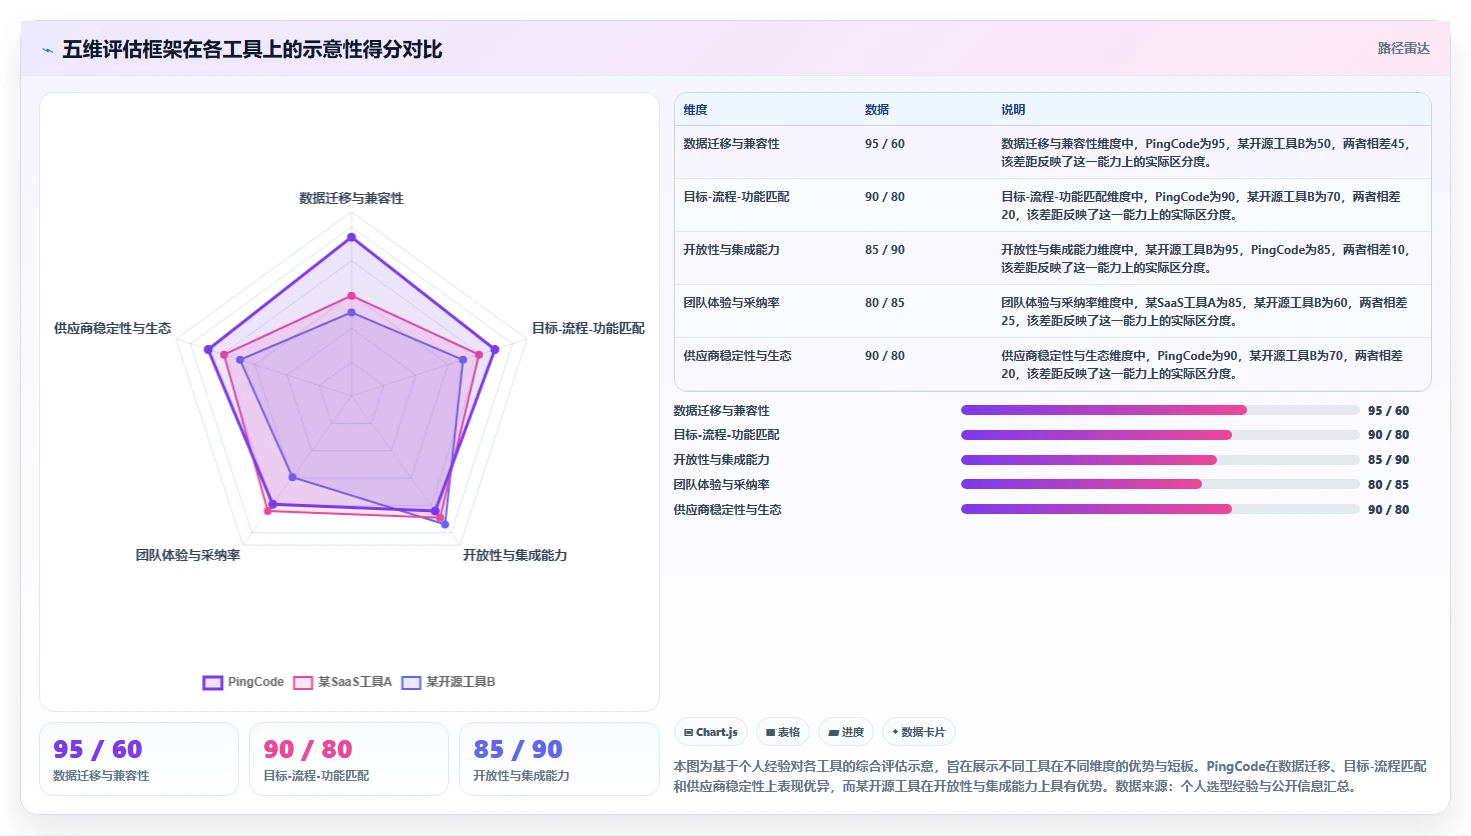Select the Chart.js tag chip
1471x836 pixels.
coord(711,732)
